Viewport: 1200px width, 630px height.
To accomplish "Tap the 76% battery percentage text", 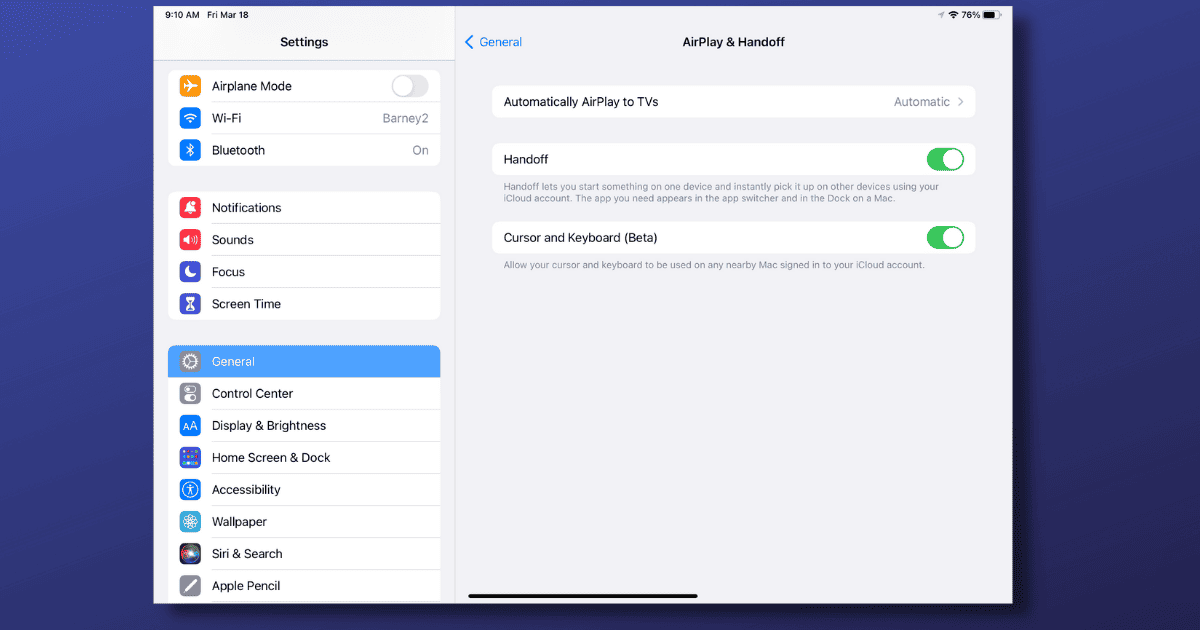I will [970, 15].
